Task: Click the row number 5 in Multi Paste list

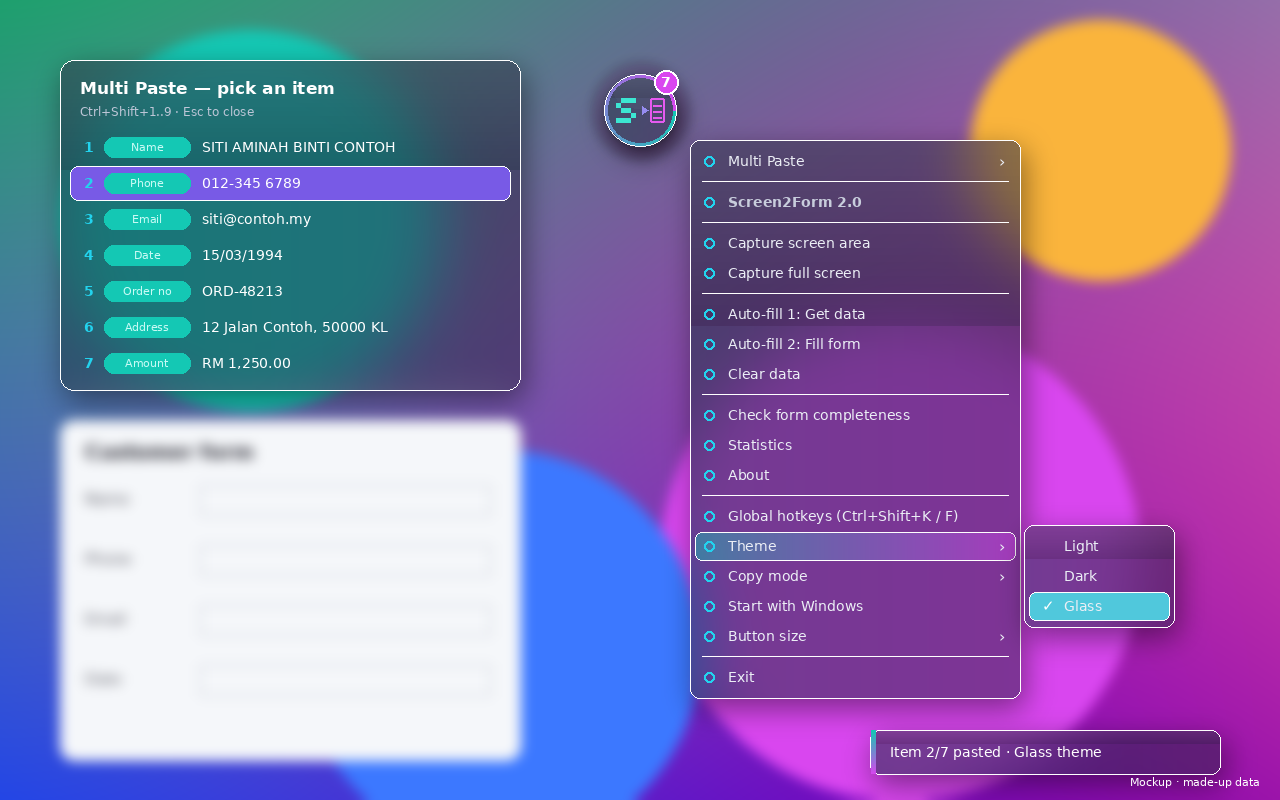Action: 88,291
